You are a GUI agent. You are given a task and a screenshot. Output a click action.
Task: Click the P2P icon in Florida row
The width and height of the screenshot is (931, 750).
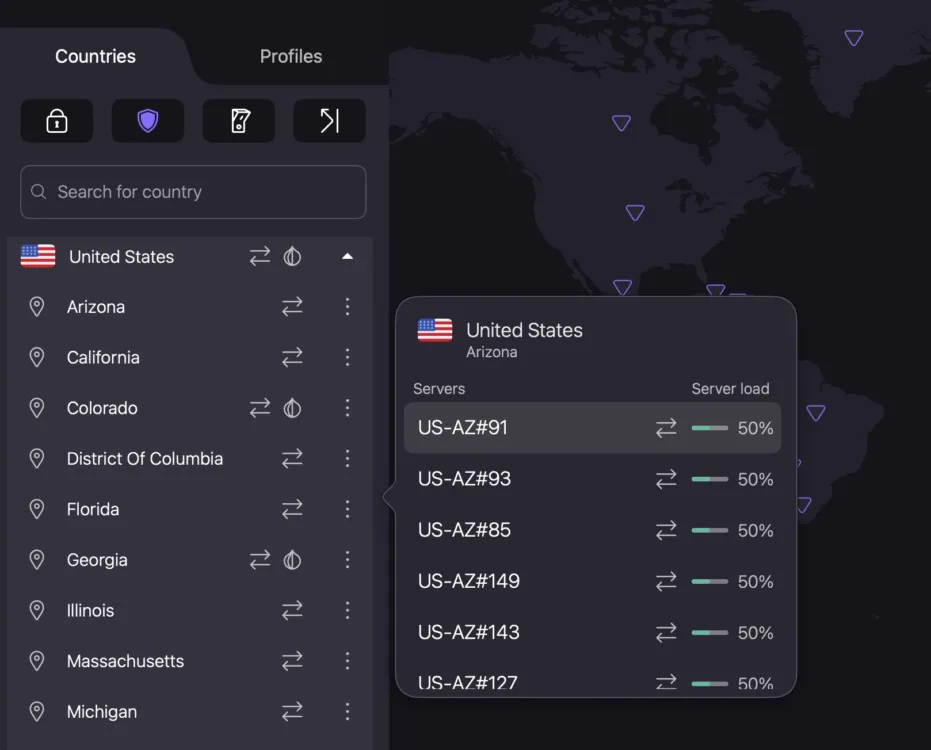pyautogui.click(x=292, y=509)
